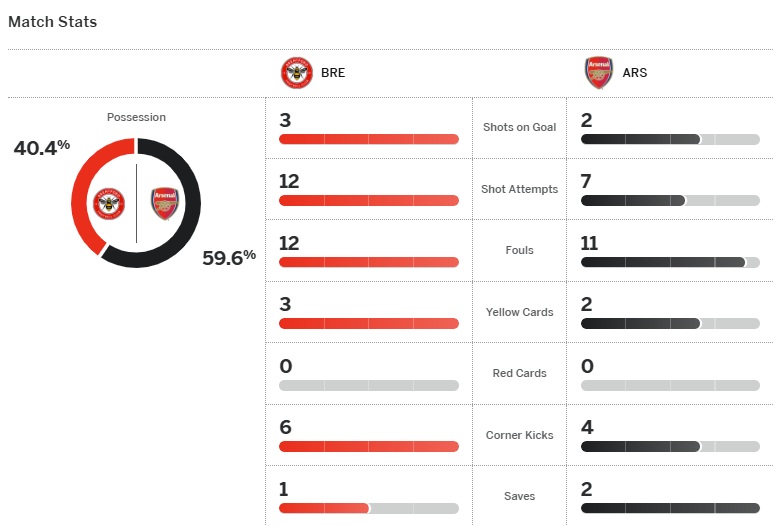
Task: Click Brentford's Corner Kicks bar
Action: tap(369, 447)
